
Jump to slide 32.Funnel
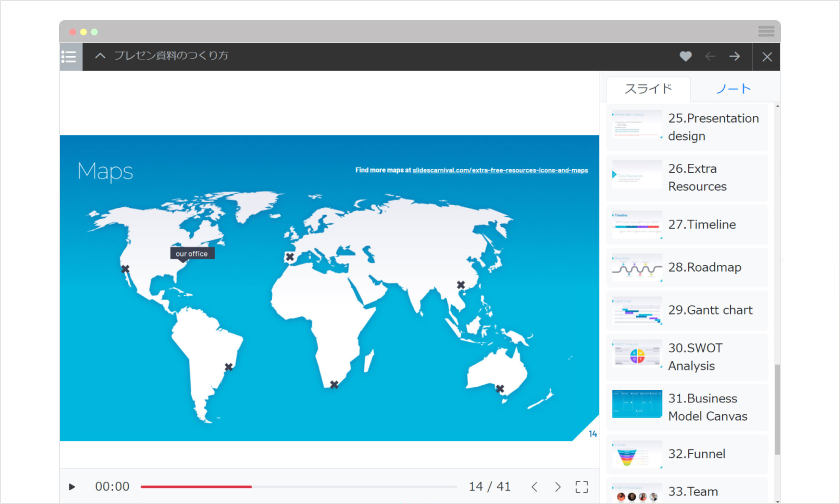click(x=687, y=454)
